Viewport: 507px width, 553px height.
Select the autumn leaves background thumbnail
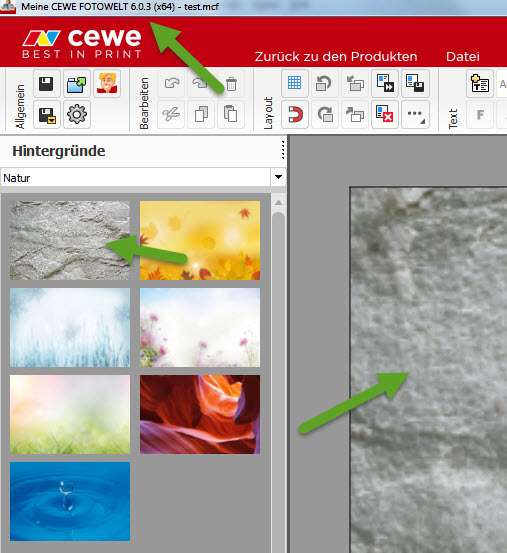click(x=200, y=241)
